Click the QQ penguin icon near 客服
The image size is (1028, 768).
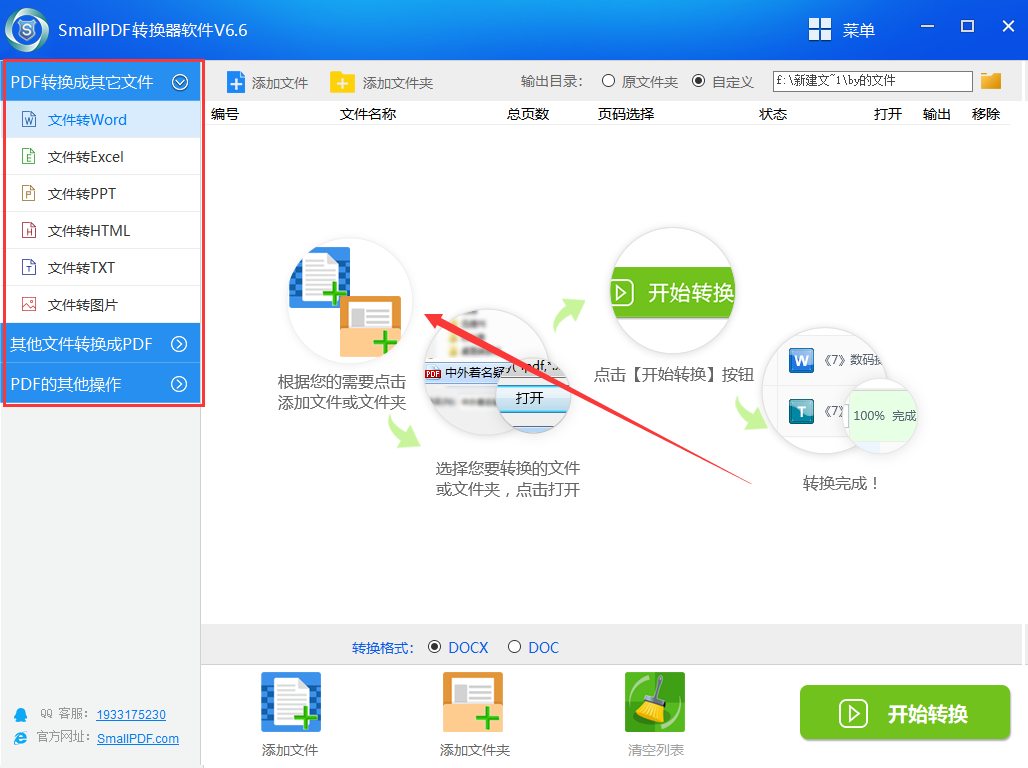coord(21,715)
